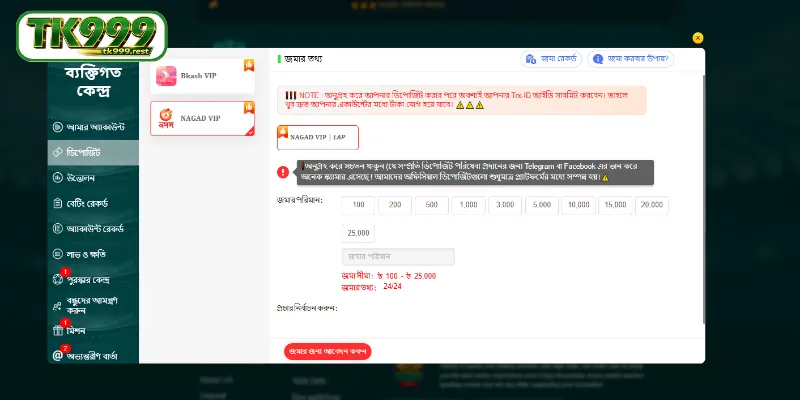Click the Deposit tag icon

coord(58,153)
